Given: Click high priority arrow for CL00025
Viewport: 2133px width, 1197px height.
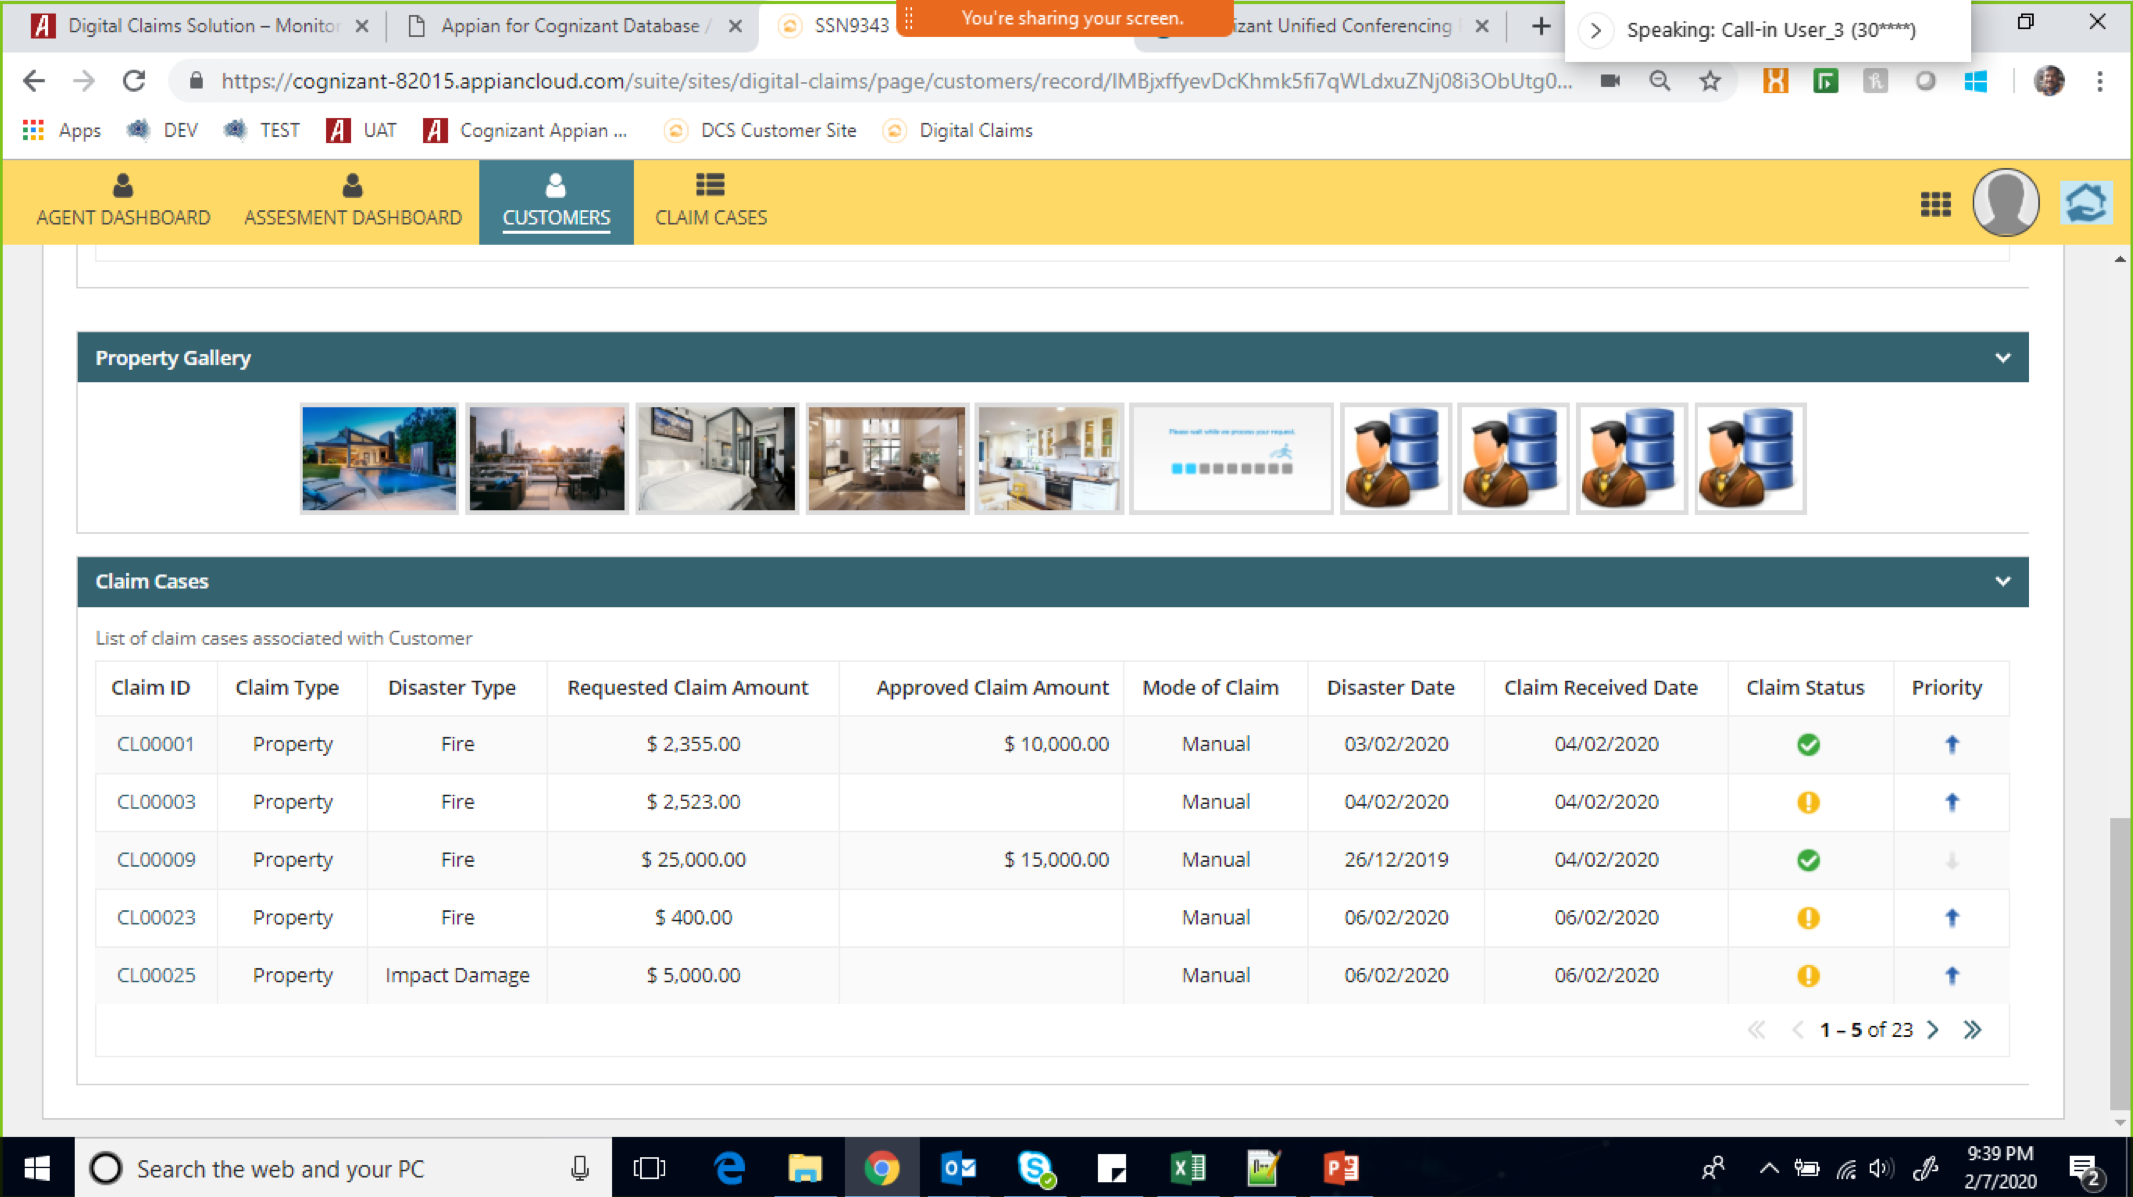Looking at the screenshot, I should 1951,975.
